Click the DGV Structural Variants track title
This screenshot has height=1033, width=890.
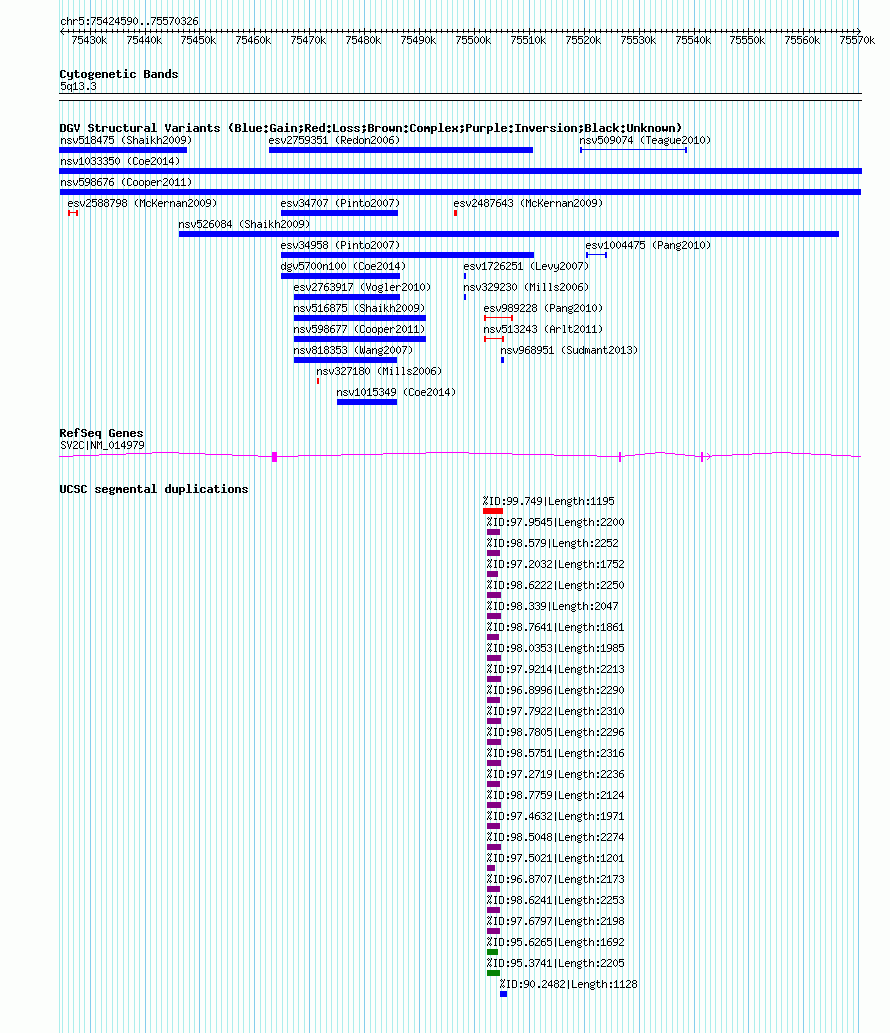(371, 128)
